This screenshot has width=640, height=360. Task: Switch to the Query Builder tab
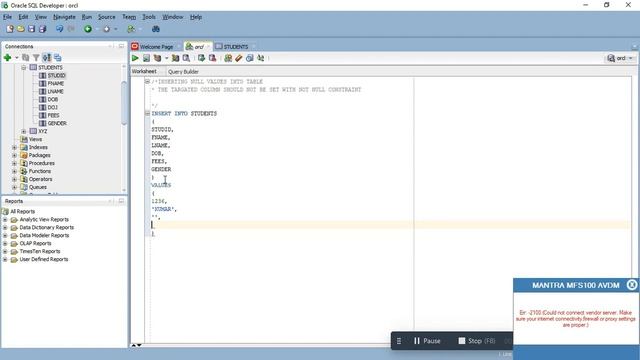coord(183,71)
